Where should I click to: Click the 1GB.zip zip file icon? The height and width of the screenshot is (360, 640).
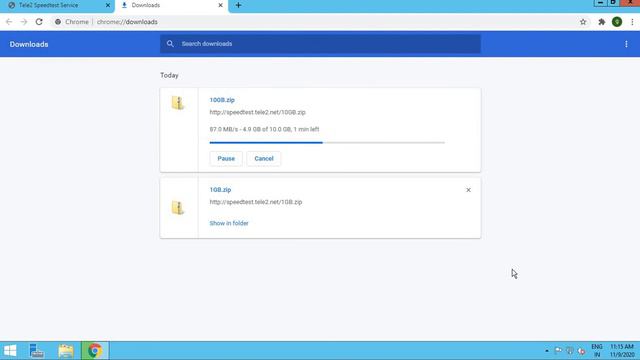(178, 208)
